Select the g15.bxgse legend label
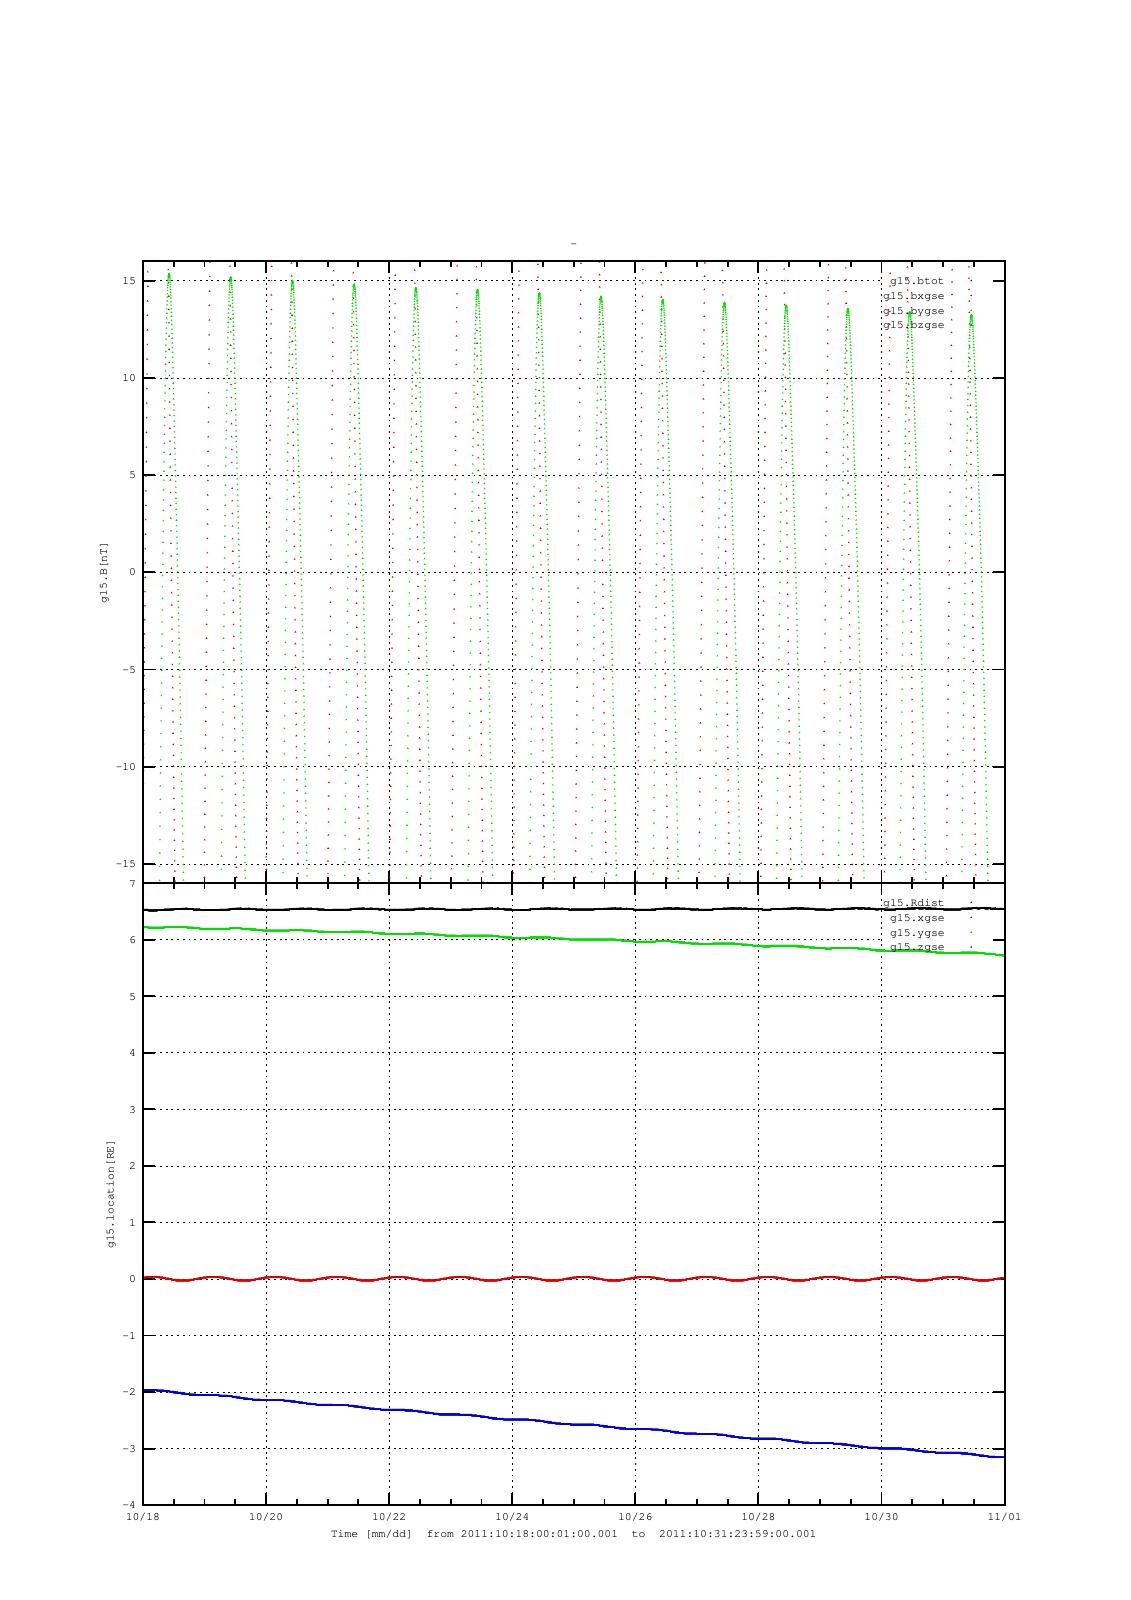 click(913, 296)
